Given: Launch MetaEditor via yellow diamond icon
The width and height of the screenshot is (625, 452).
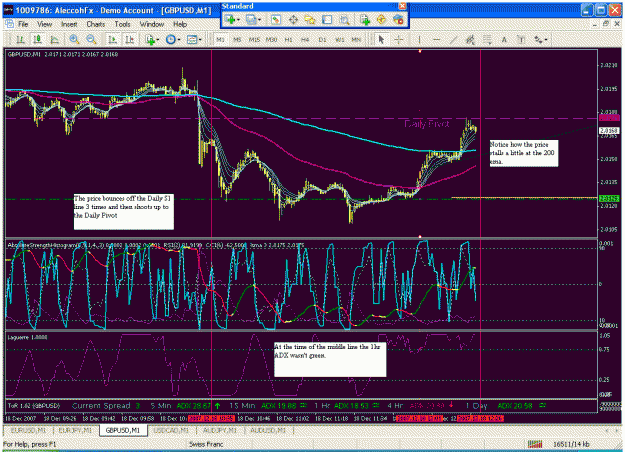Looking at the screenshot, I should click(381, 20).
